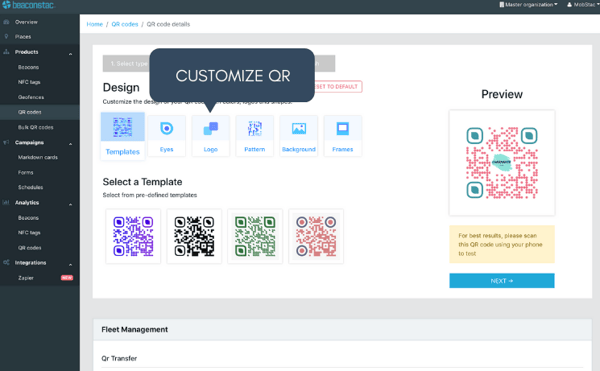
Task: Collapse the Analytics section chevron
Action: click(70, 205)
